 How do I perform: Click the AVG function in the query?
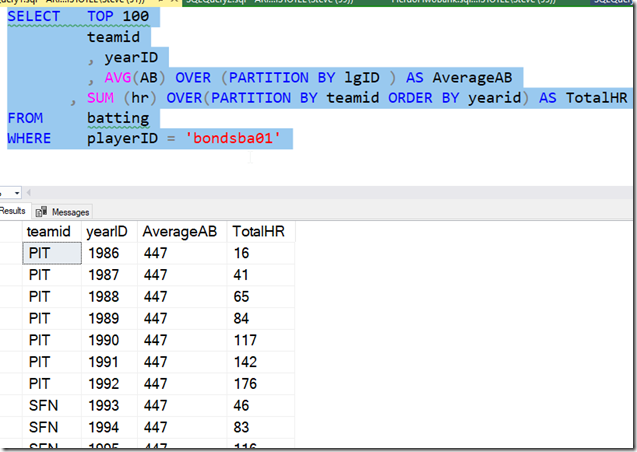click(118, 78)
